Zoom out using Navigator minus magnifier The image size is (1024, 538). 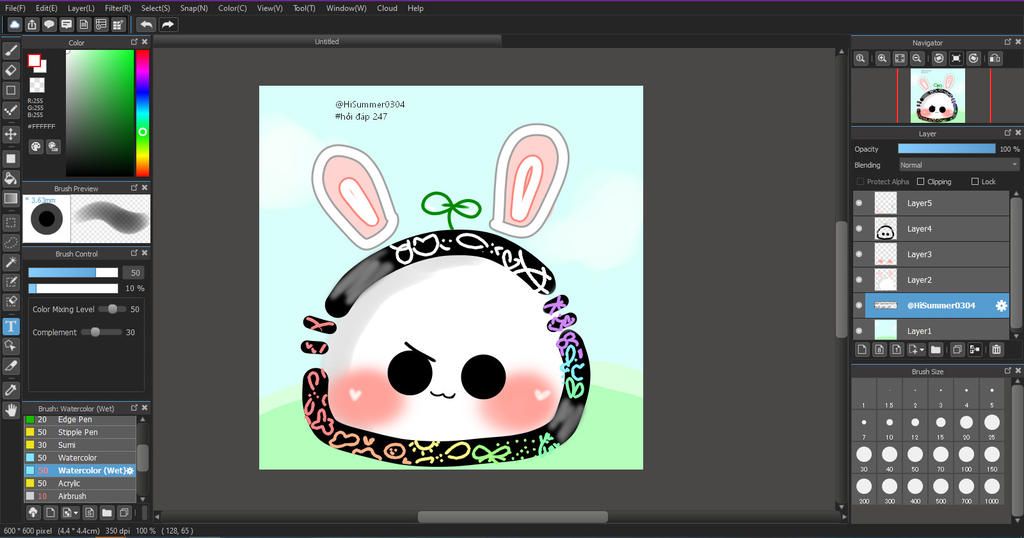917,58
